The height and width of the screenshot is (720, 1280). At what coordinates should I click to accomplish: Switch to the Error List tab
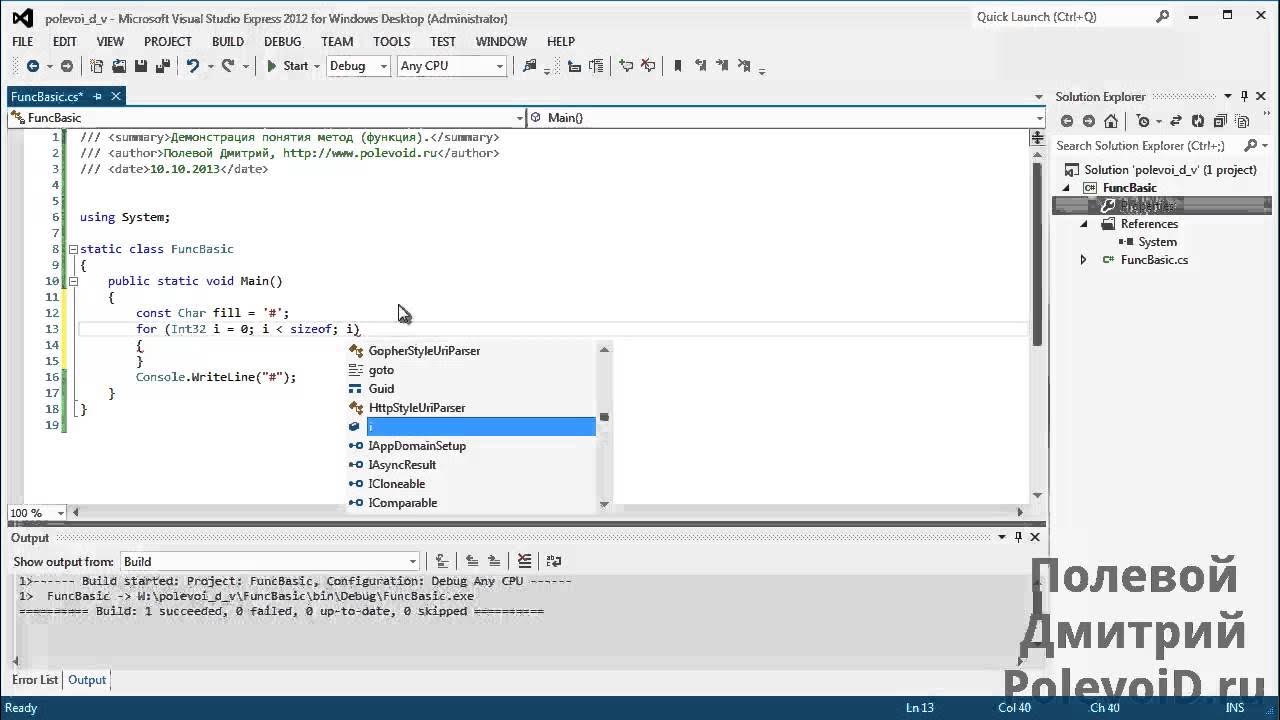[x=35, y=680]
